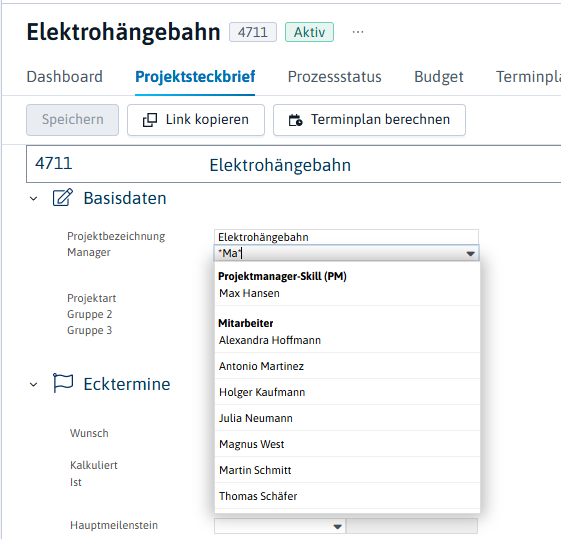Select Max Hansen from the list
561x539 pixels.
347,293
